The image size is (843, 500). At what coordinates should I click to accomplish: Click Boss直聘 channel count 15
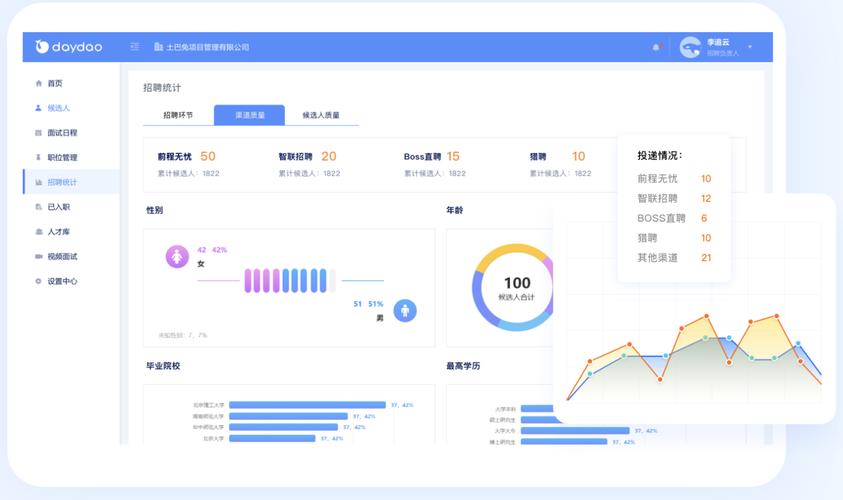point(453,156)
